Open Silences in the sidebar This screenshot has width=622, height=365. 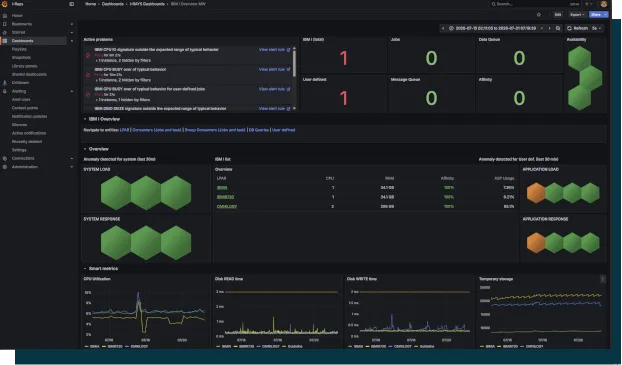(19, 125)
